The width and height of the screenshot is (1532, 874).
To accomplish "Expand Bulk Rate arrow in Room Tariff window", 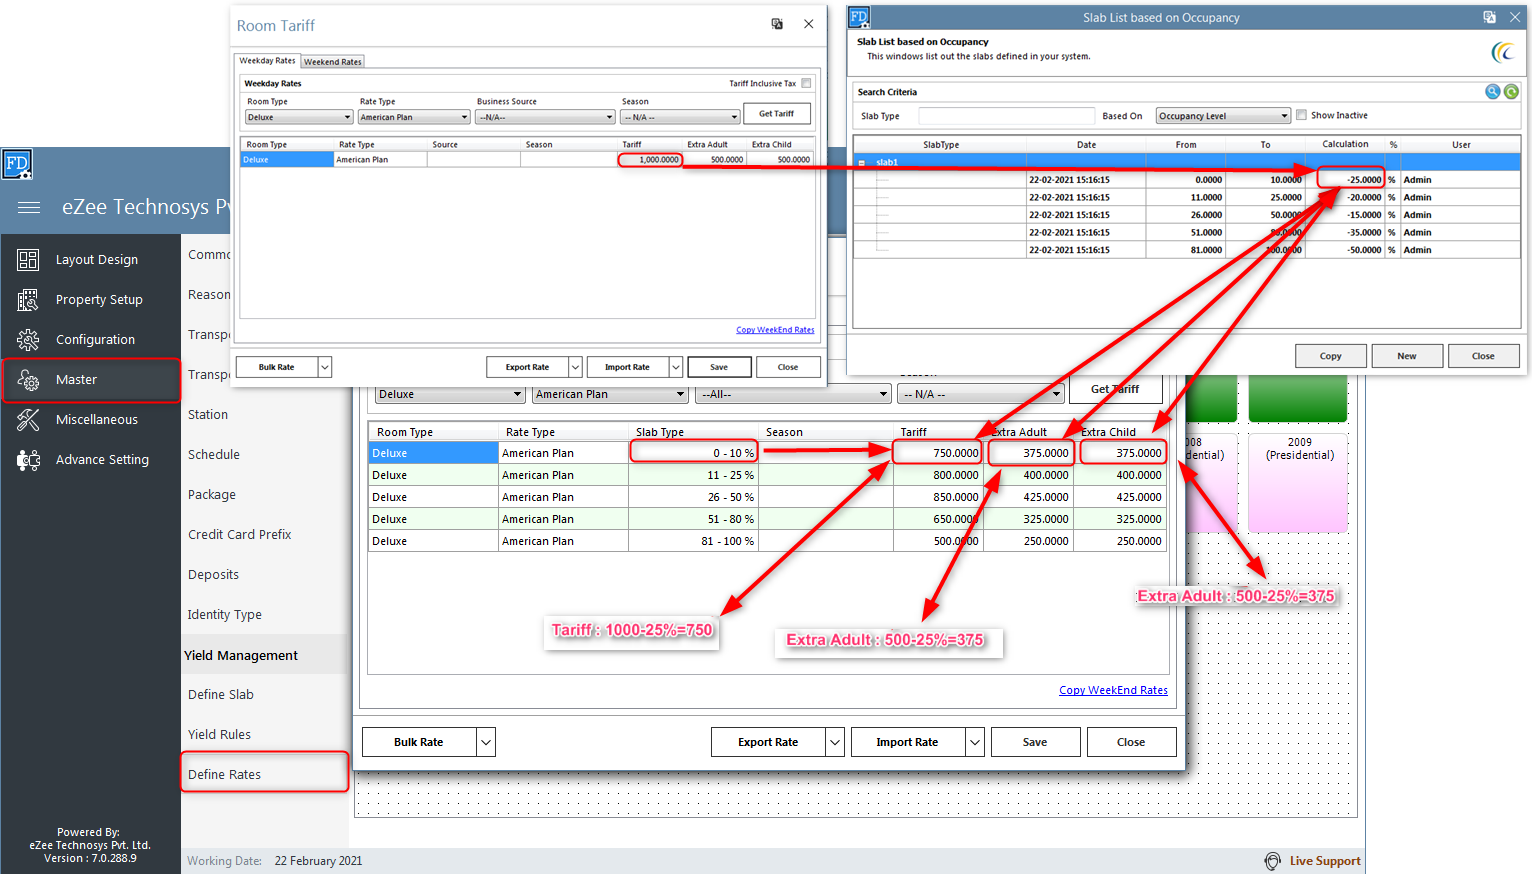I will [324, 367].
